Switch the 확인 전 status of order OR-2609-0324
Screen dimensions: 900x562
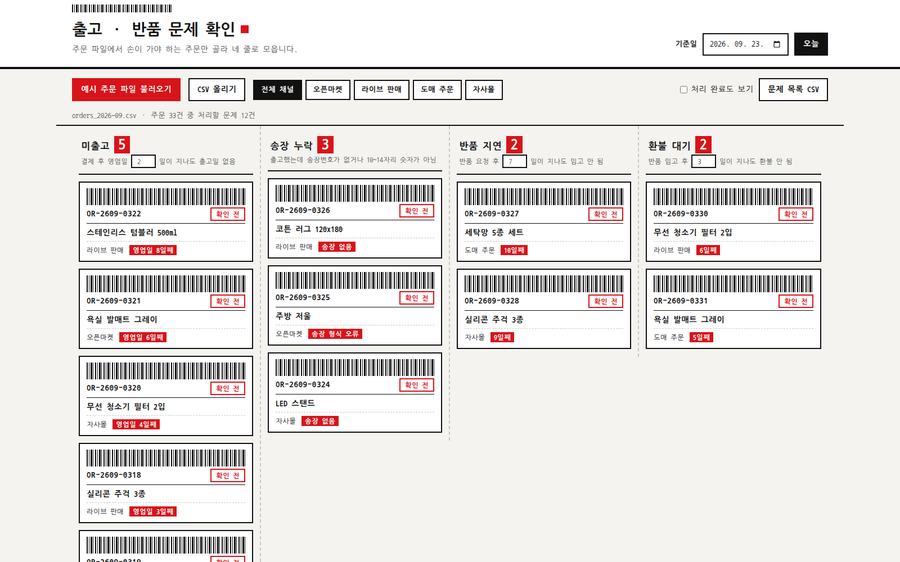417,385
